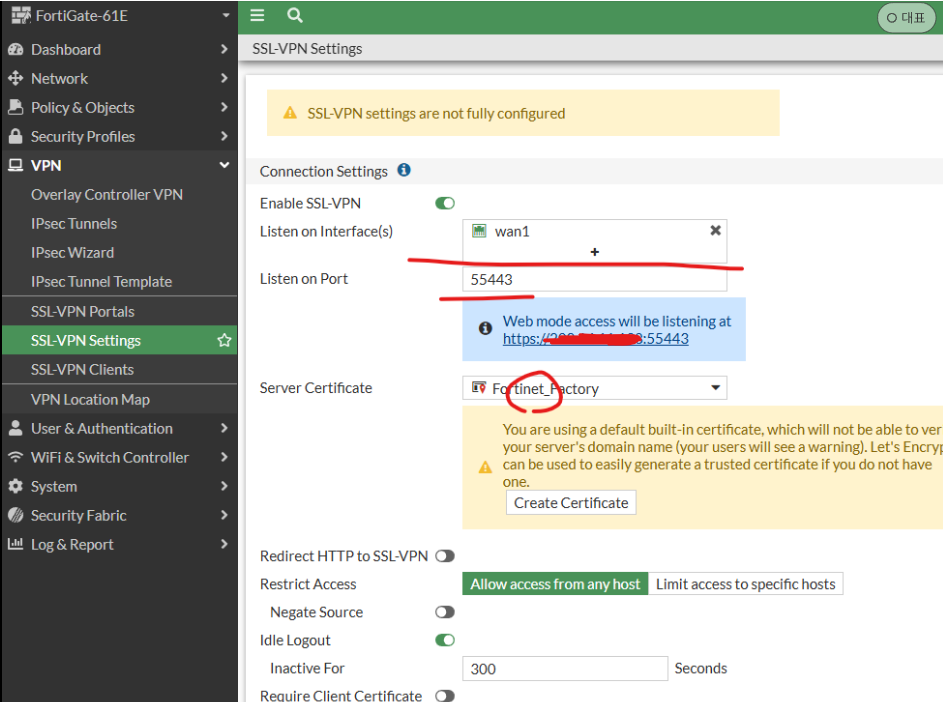Click the User & Authentication person icon
Screen dimensions: 943x702
tap(16, 428)
